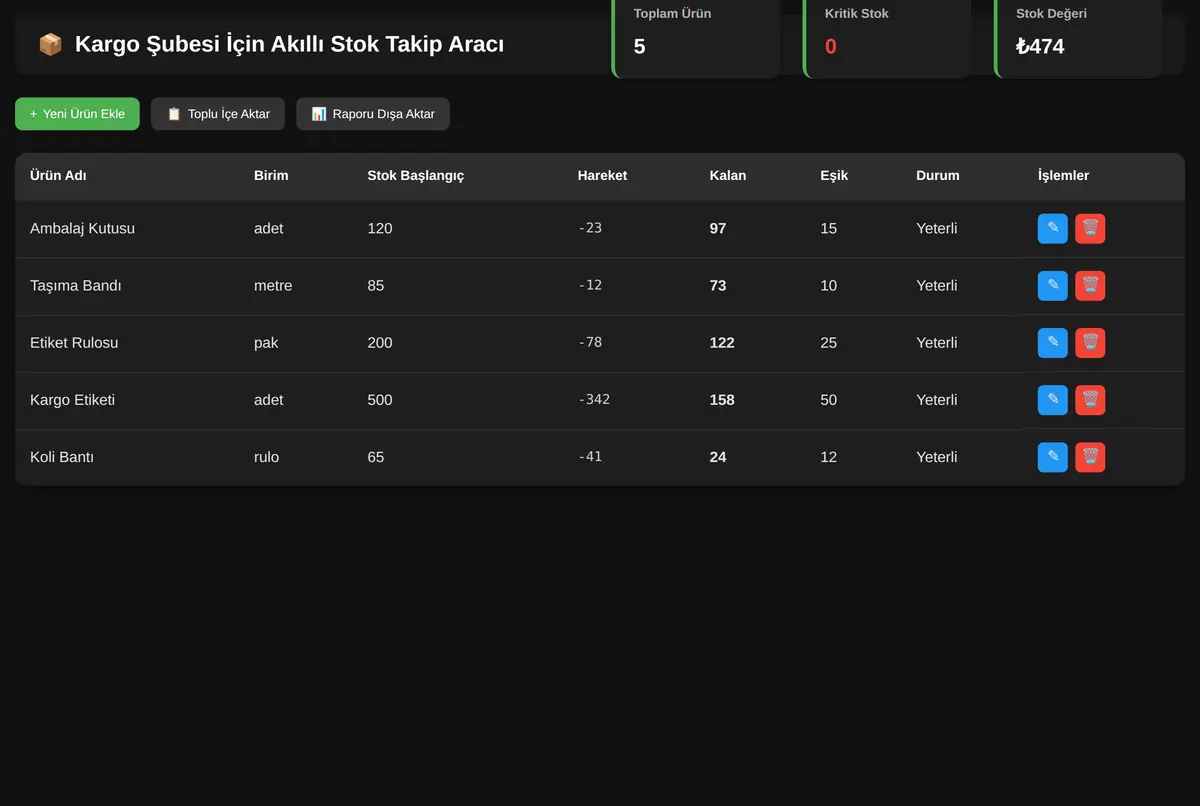Click the unit cell reading rulo
Image resolution: width=1200 pixels, height=806 pixels.
click(266, 457)
